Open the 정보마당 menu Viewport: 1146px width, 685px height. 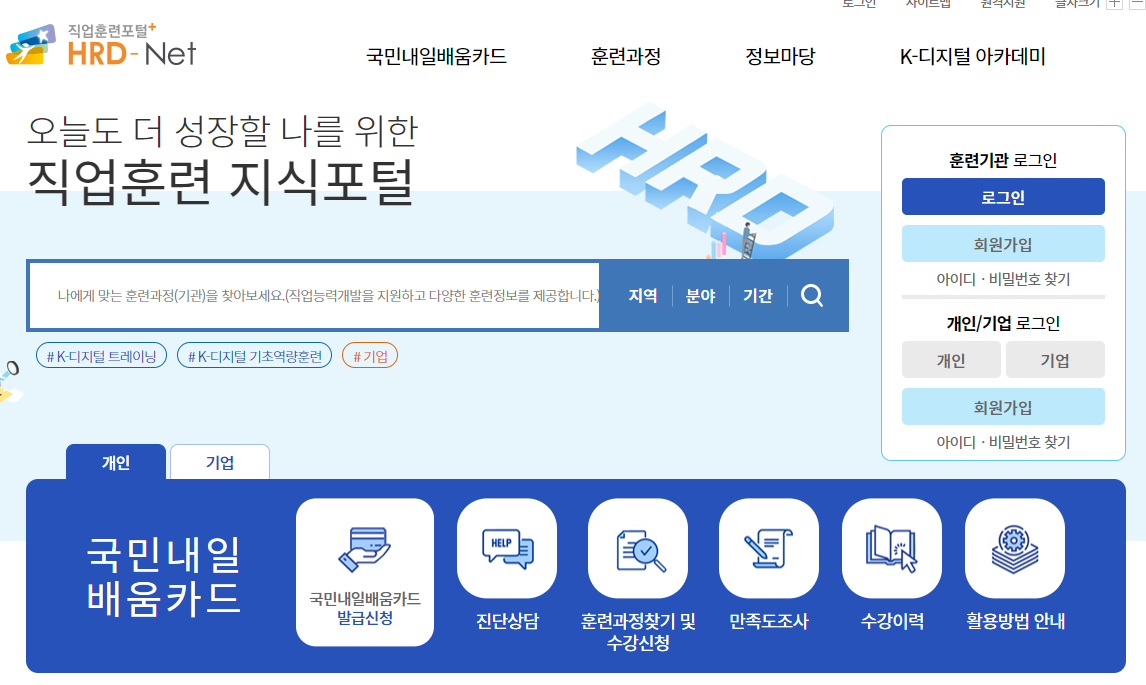[780, 56]
